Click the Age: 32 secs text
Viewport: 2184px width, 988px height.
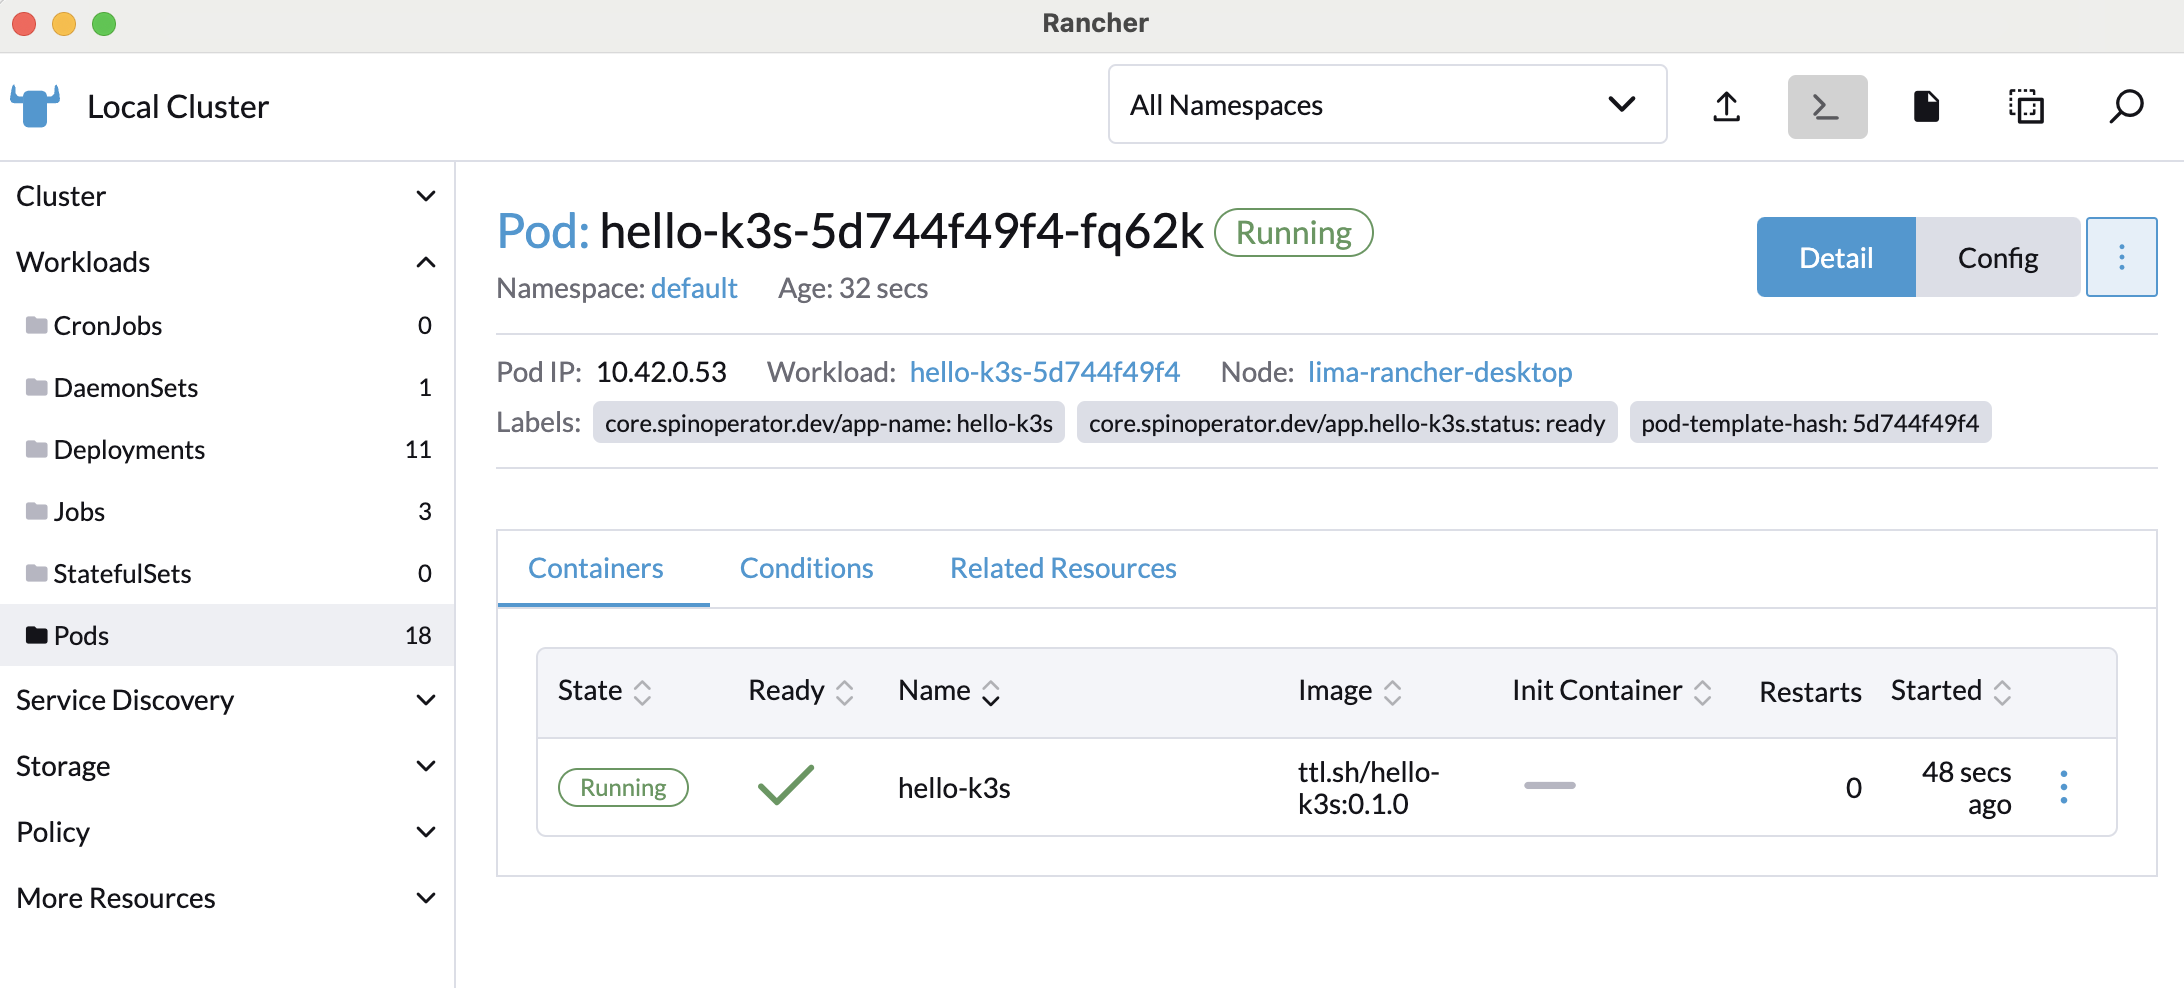(x=853, y=288)
